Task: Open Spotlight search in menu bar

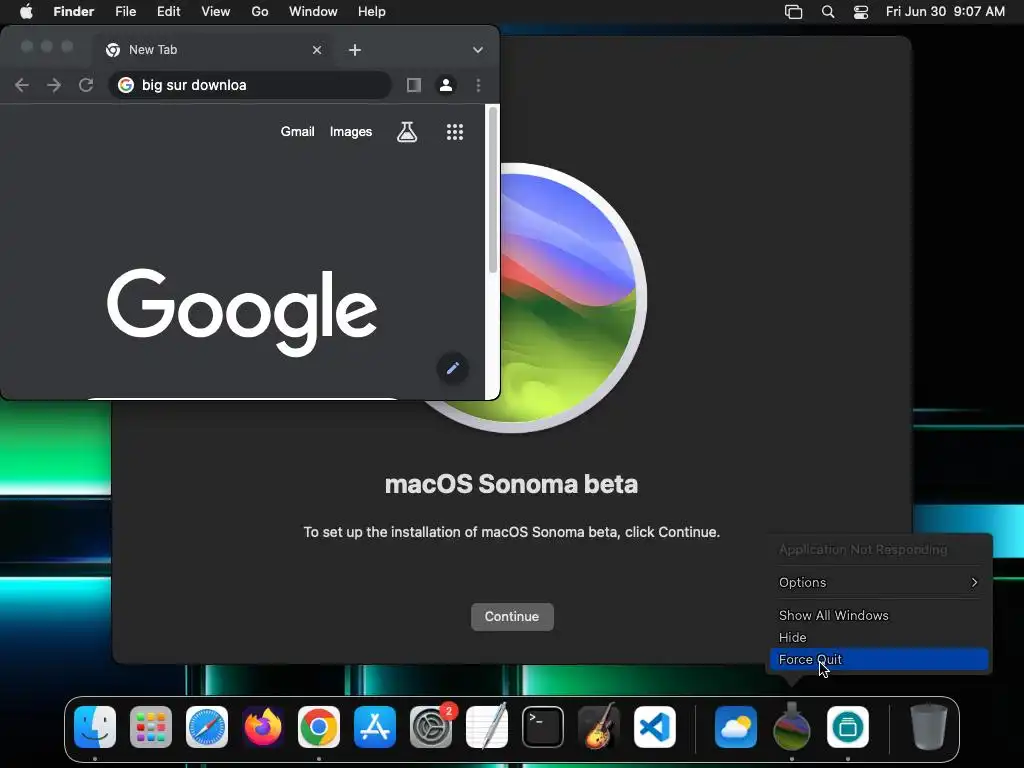Action: pyautogui.click(x=827, y=12)
